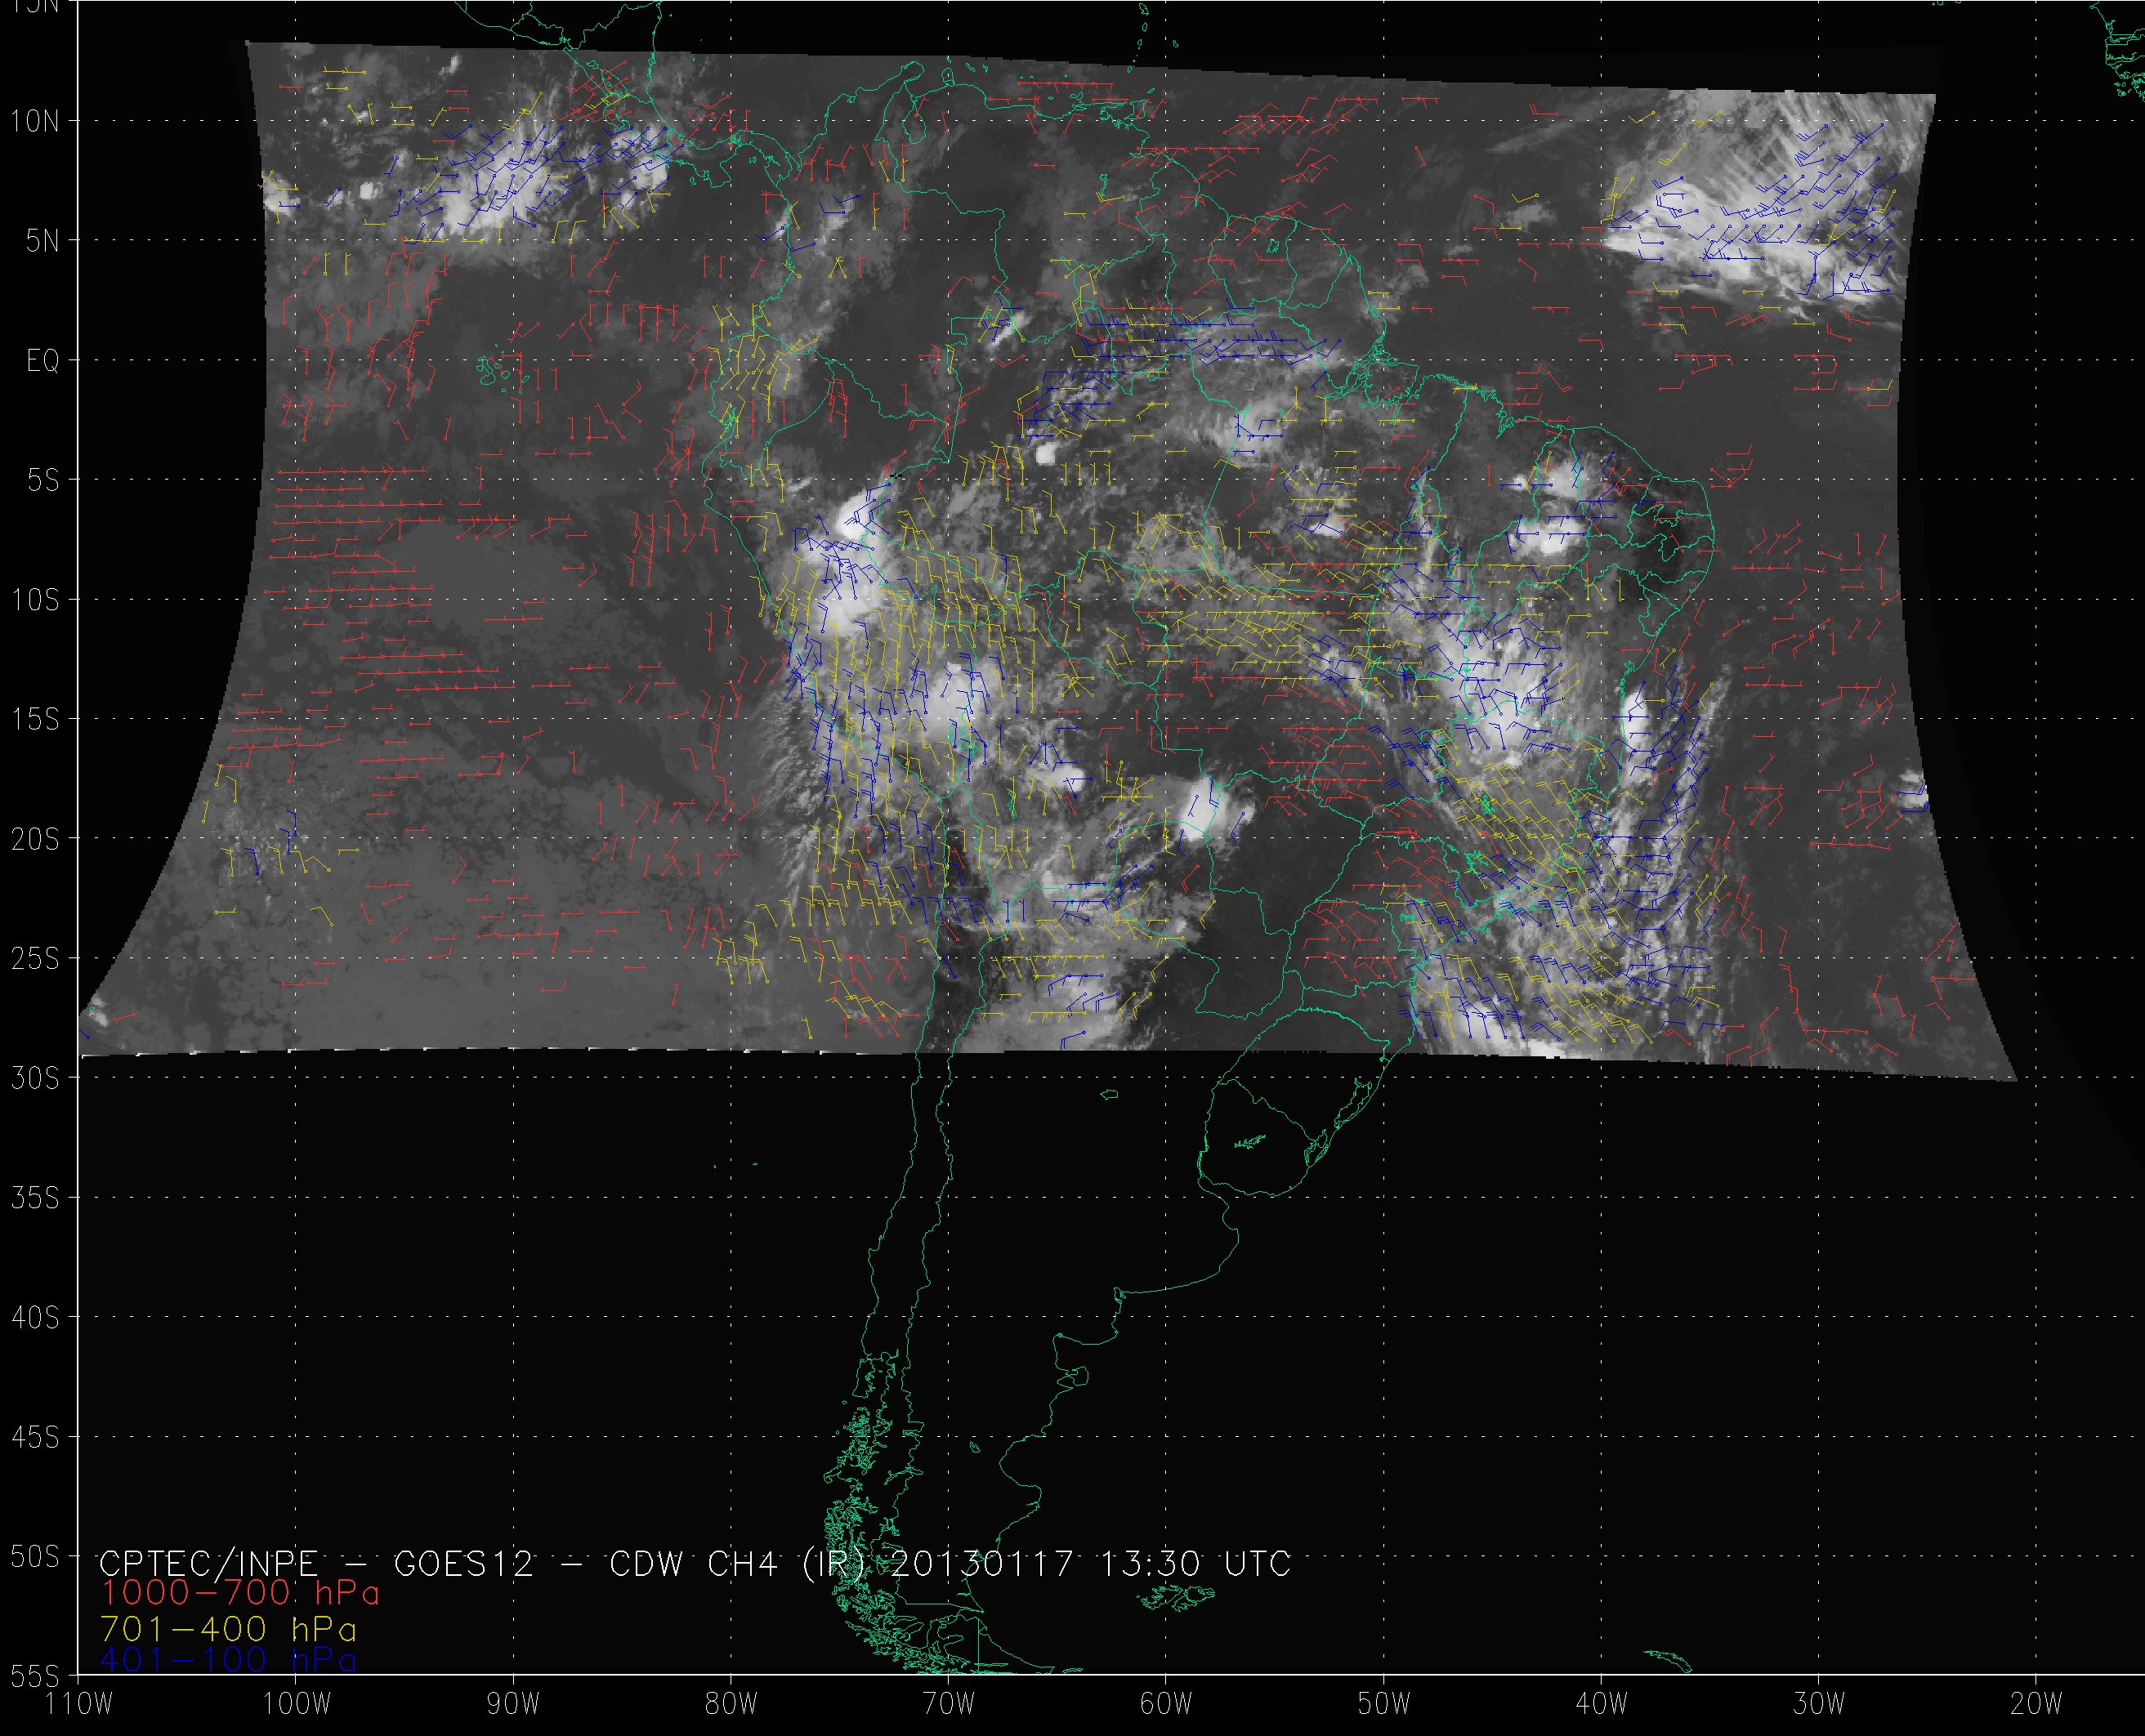Click the 55S latitude label
This screenshot has height=1736, width=2145.
click(34, 1676)
